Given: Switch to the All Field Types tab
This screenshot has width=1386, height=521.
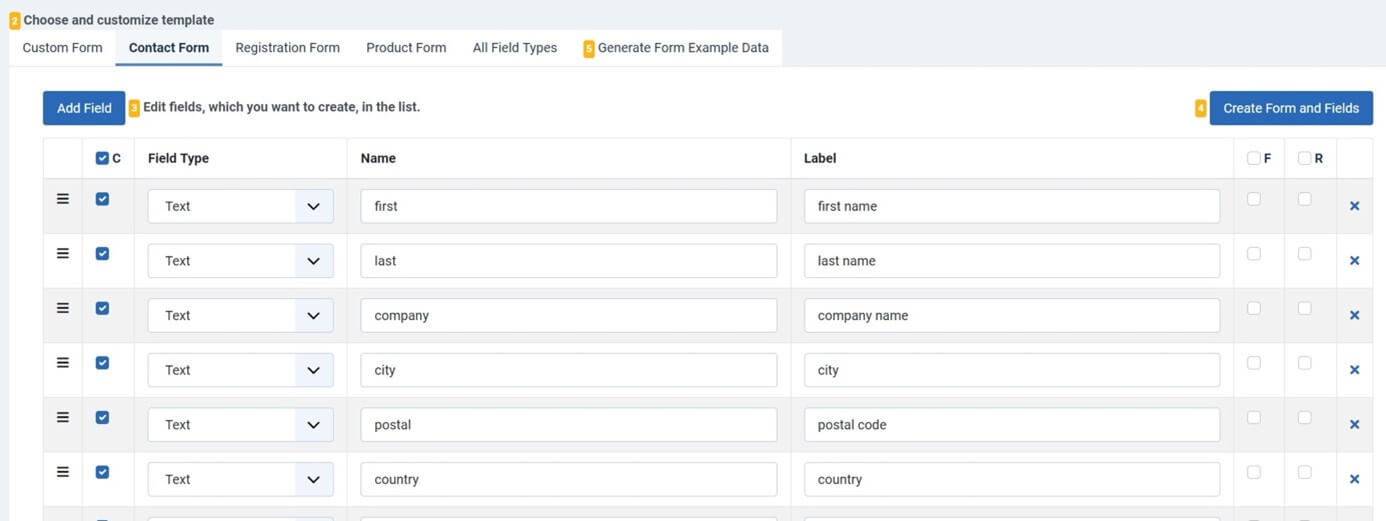Looking at the screenshot, I should (x=515, y=47).
